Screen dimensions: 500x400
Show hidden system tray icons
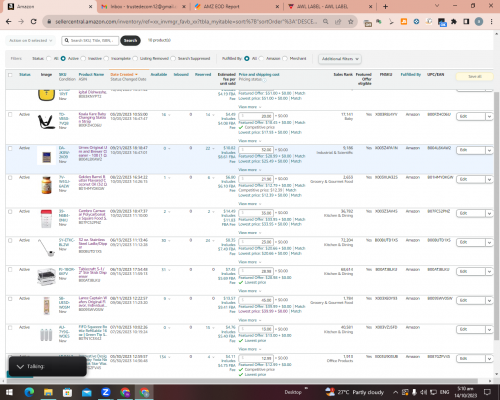tap(395, 392)
